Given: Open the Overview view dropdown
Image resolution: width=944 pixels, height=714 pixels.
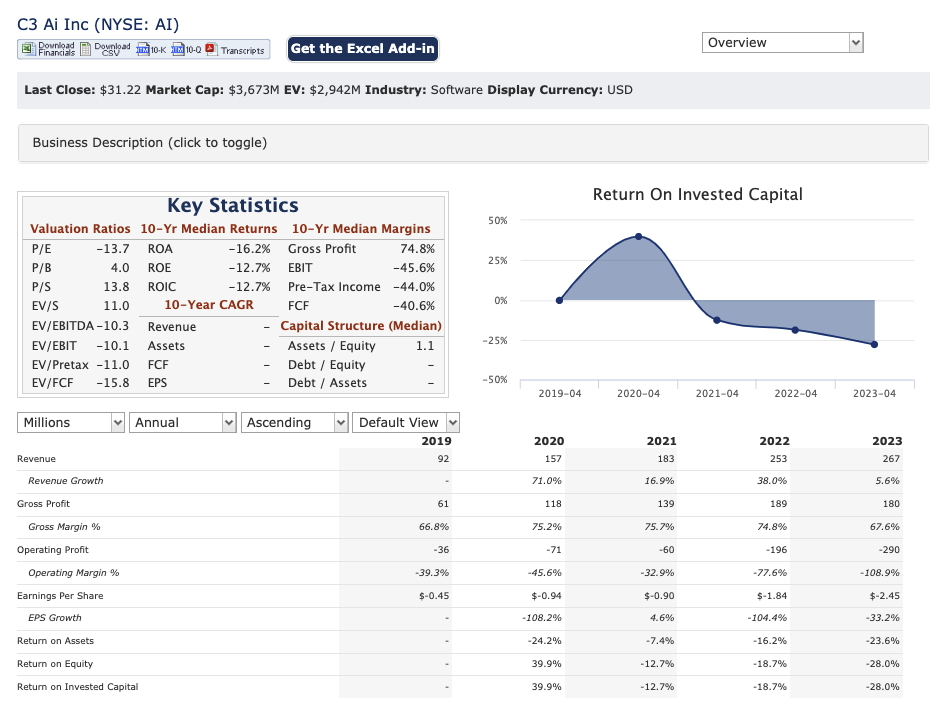Looking at the screenshot, I should click(x=783, y=43).
